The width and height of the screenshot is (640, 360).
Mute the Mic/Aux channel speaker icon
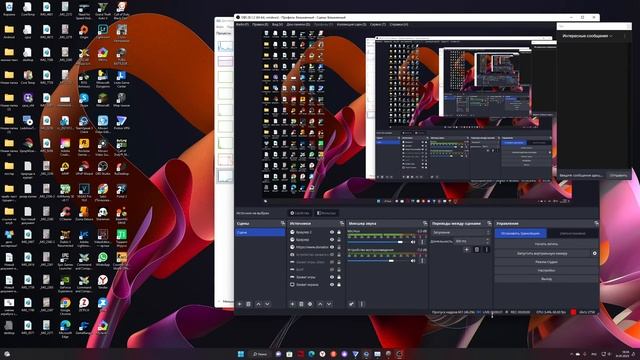413,242
